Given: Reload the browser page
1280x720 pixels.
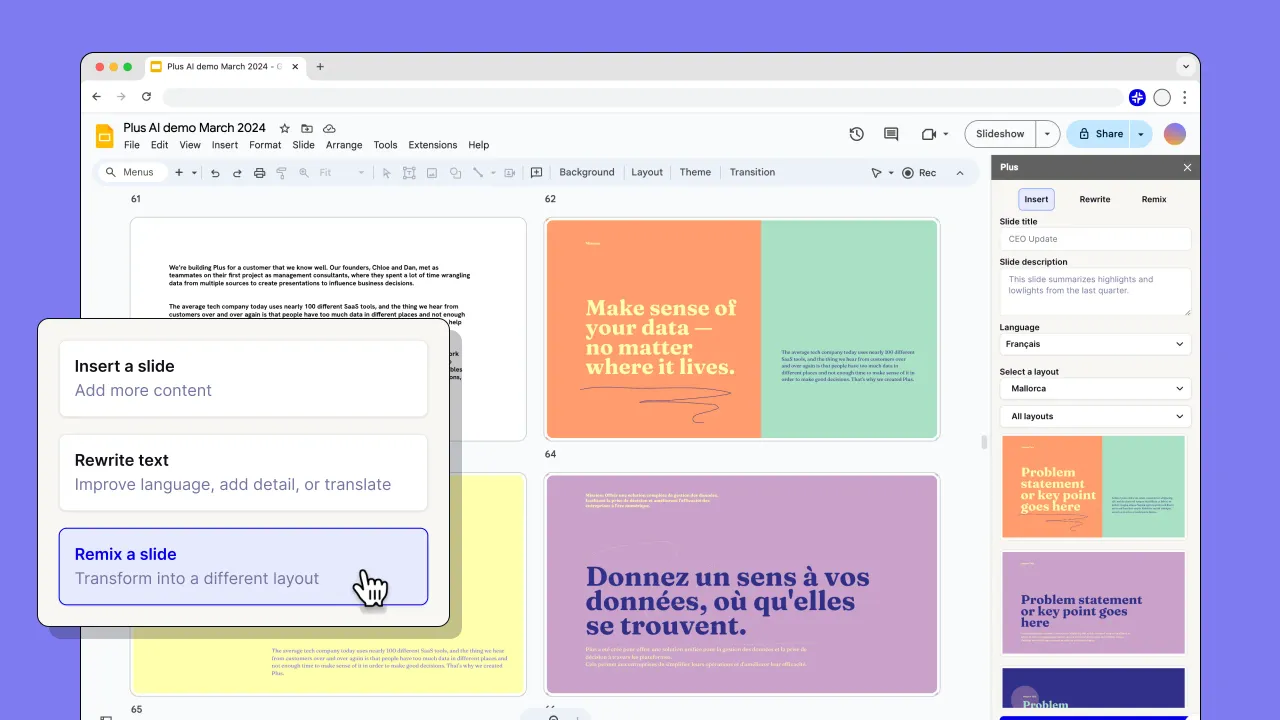Looking at the screenshot, I should click(146, 97).
